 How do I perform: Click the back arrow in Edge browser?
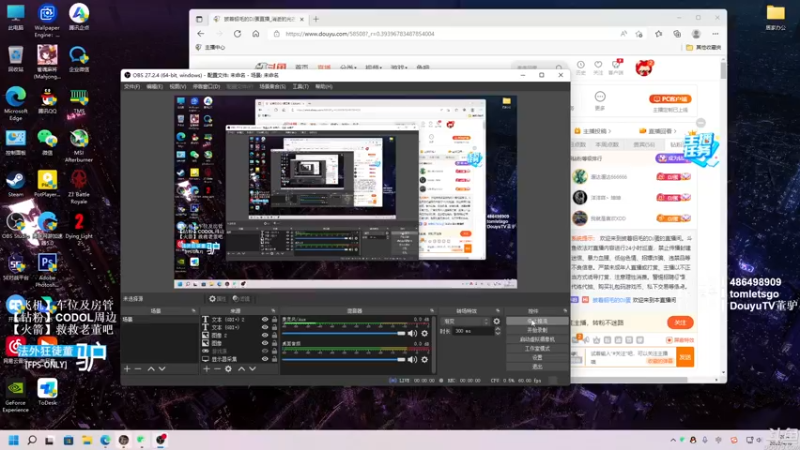point(201,34)
